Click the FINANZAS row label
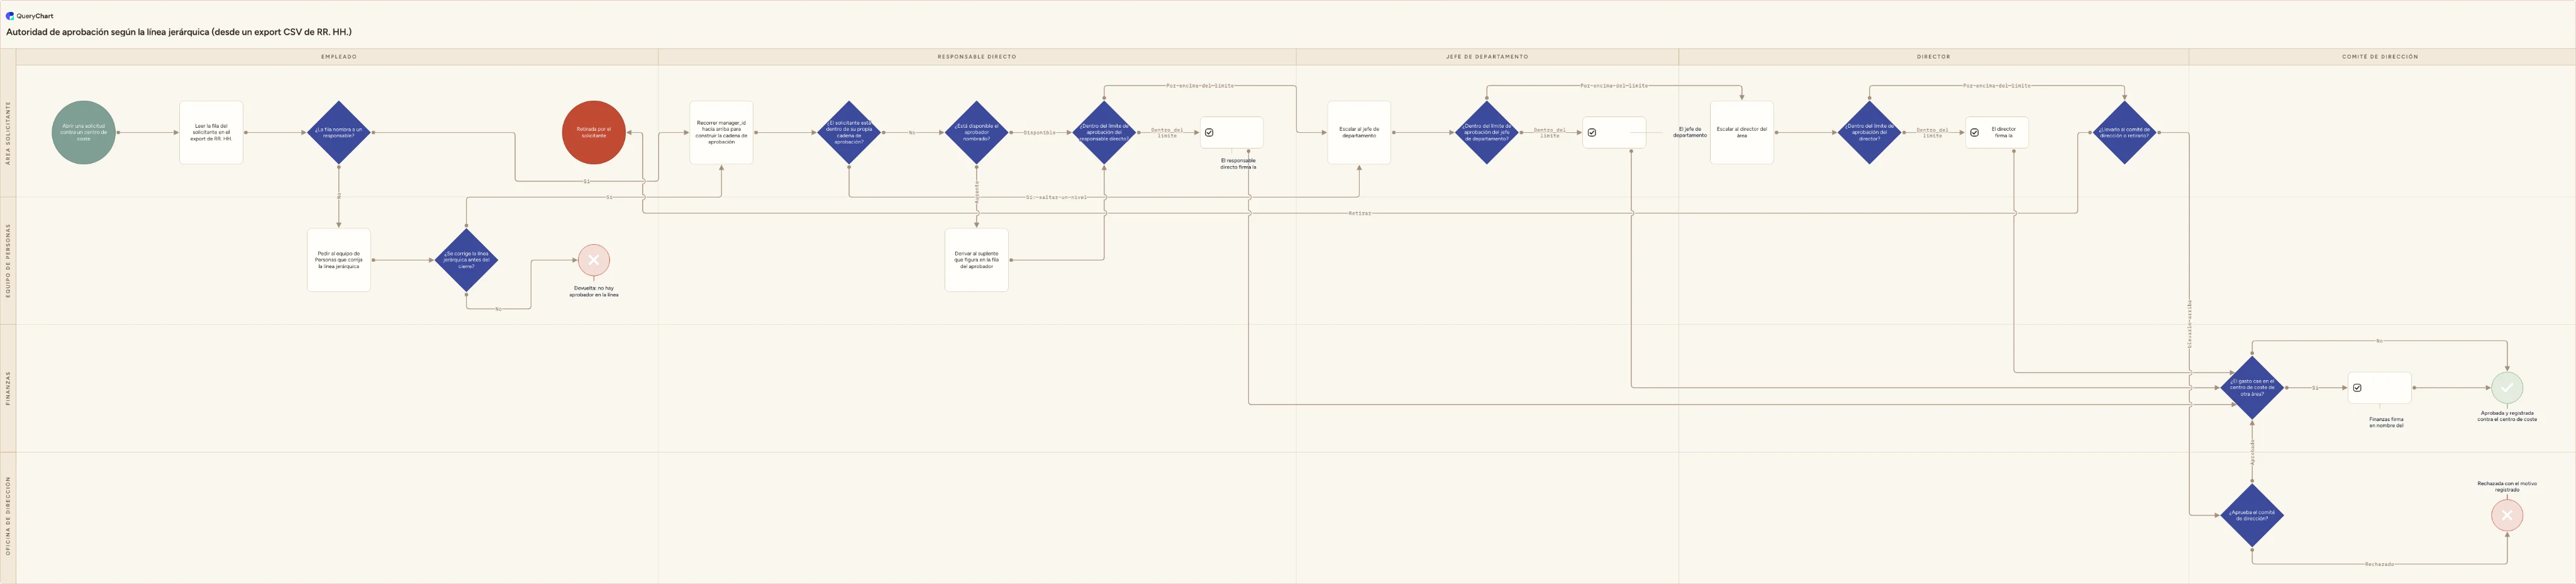The height and width of the screenshot is (584, 2576). 8,388
